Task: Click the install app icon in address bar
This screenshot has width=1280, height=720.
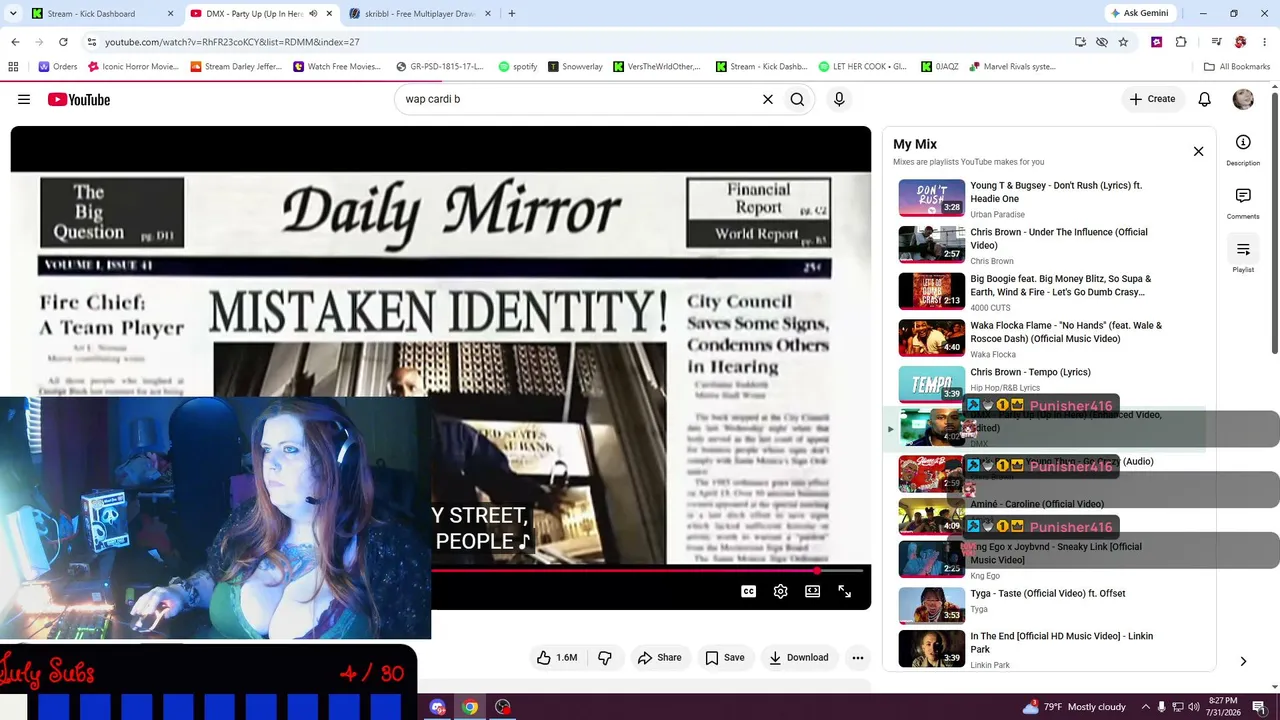Action: [1080, 42]
